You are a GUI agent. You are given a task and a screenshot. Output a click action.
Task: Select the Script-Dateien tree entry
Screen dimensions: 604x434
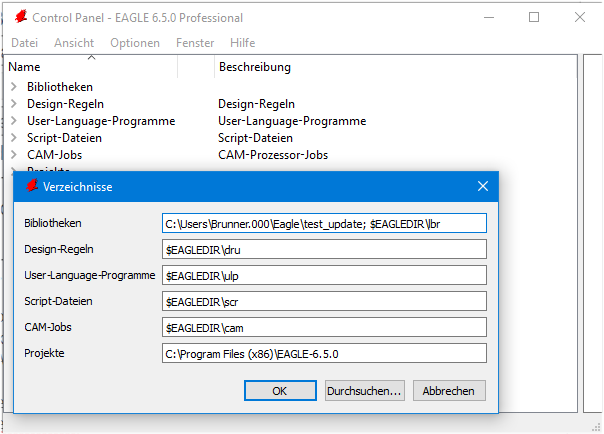(x=64, y=138)
